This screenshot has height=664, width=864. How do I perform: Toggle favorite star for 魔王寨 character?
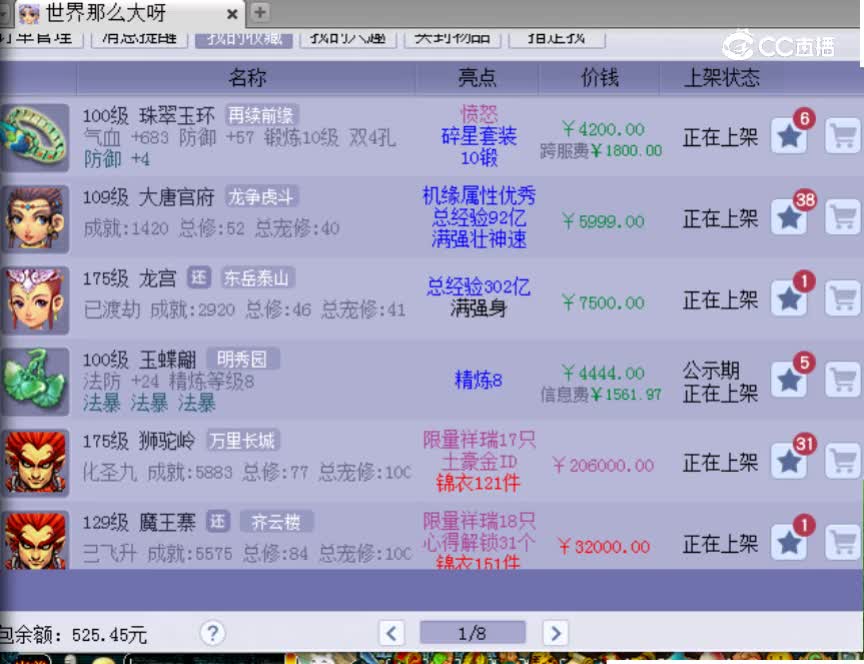(789, 543)
